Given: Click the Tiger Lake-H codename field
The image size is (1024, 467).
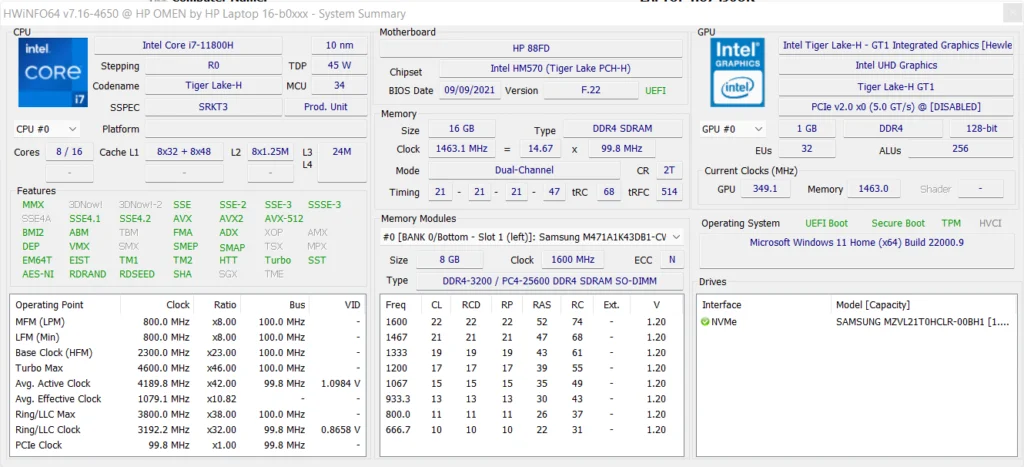Looking at the screenshot, I should 214,86.
